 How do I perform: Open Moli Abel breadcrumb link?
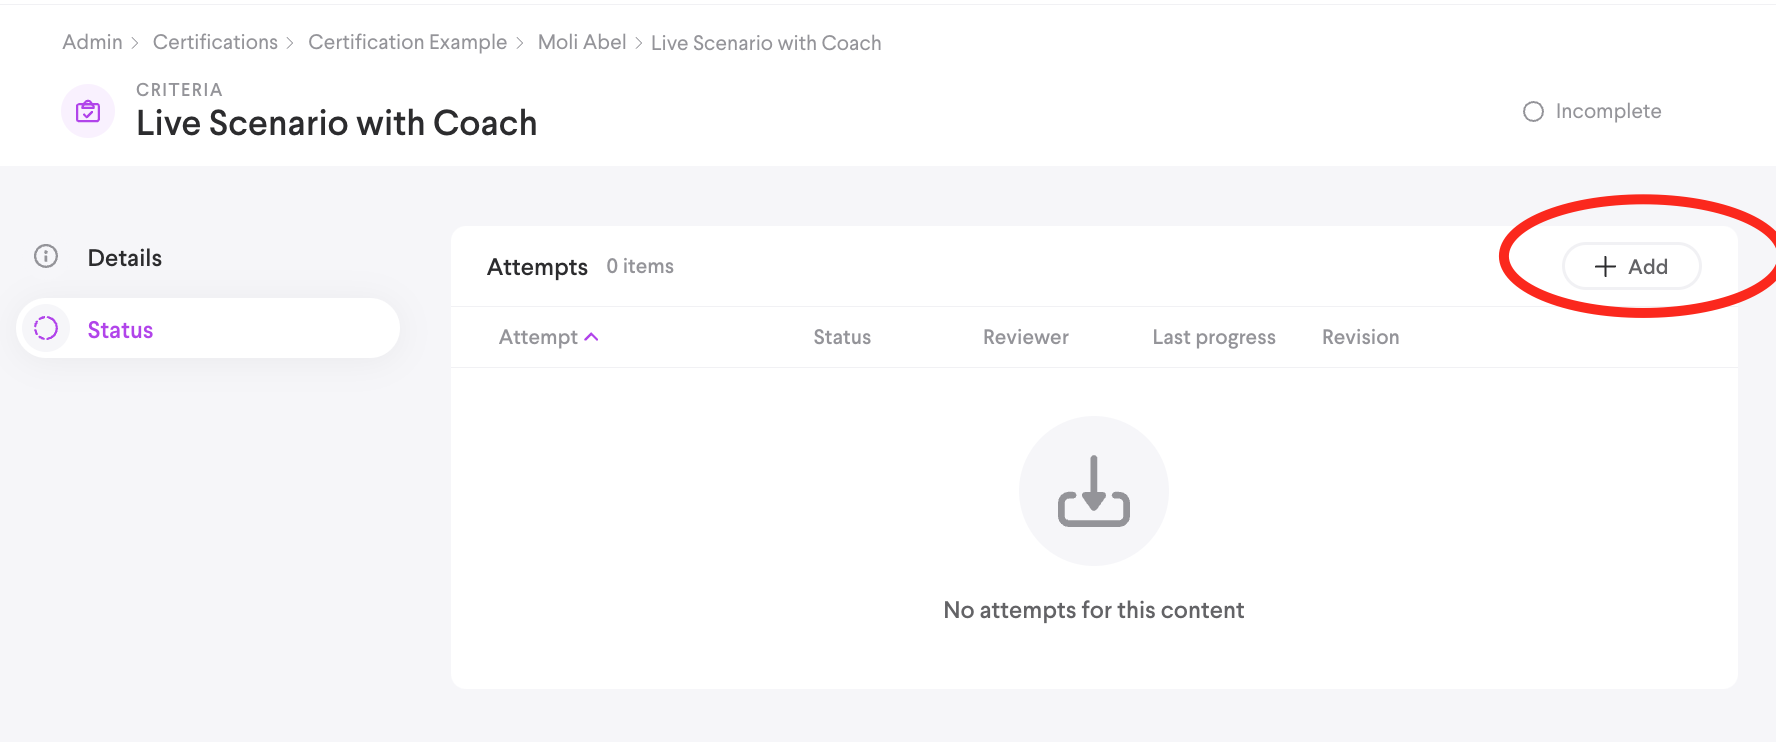tap(582, 42)
